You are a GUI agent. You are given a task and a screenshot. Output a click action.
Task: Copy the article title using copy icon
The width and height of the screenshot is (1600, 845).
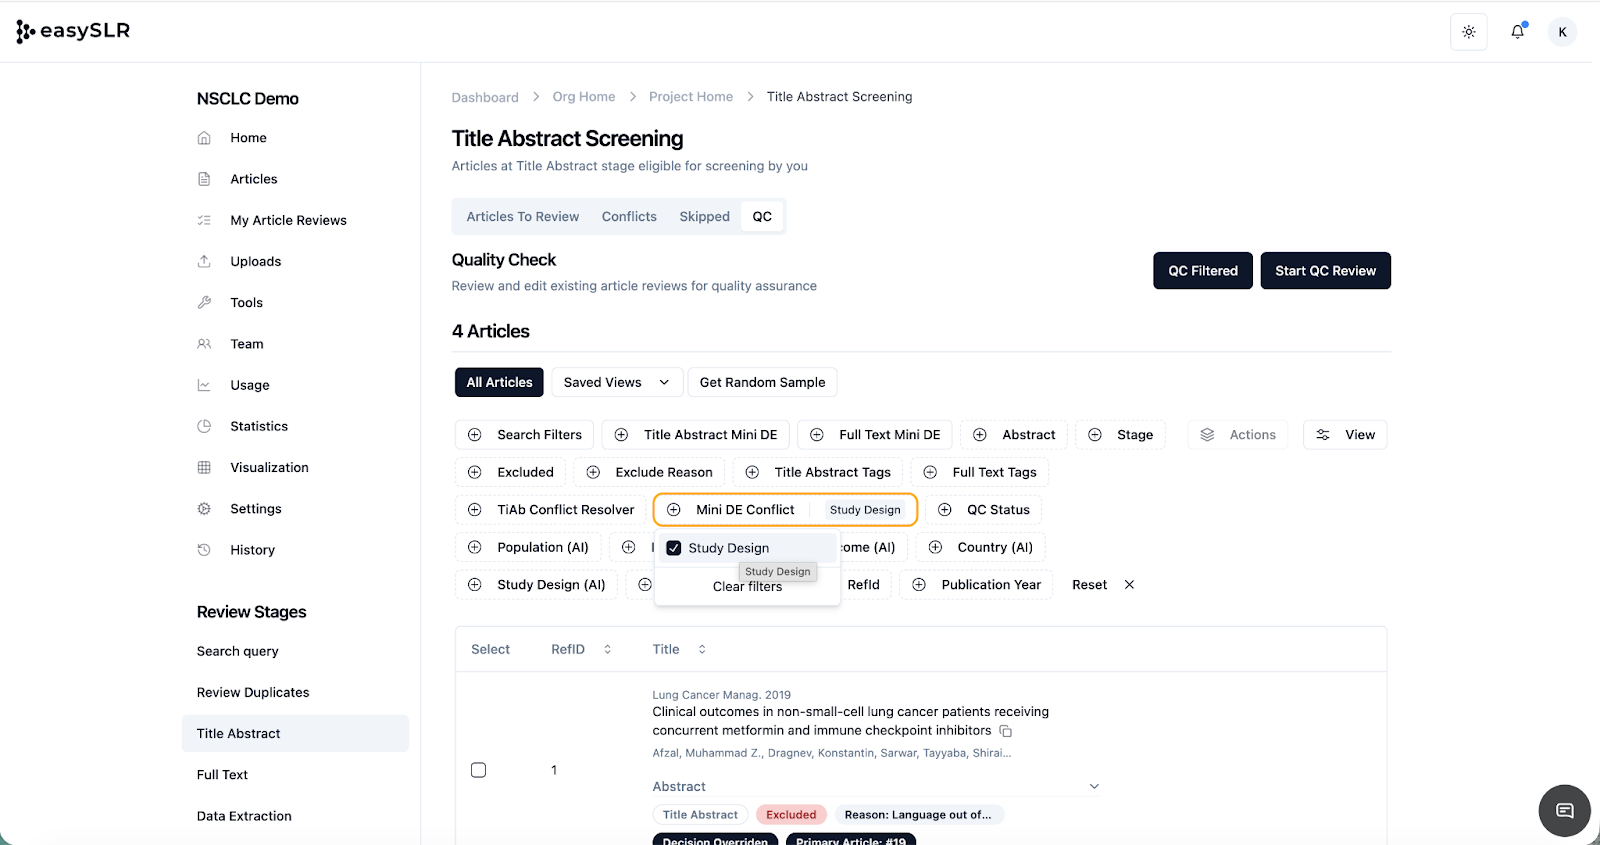point(1006,731)
